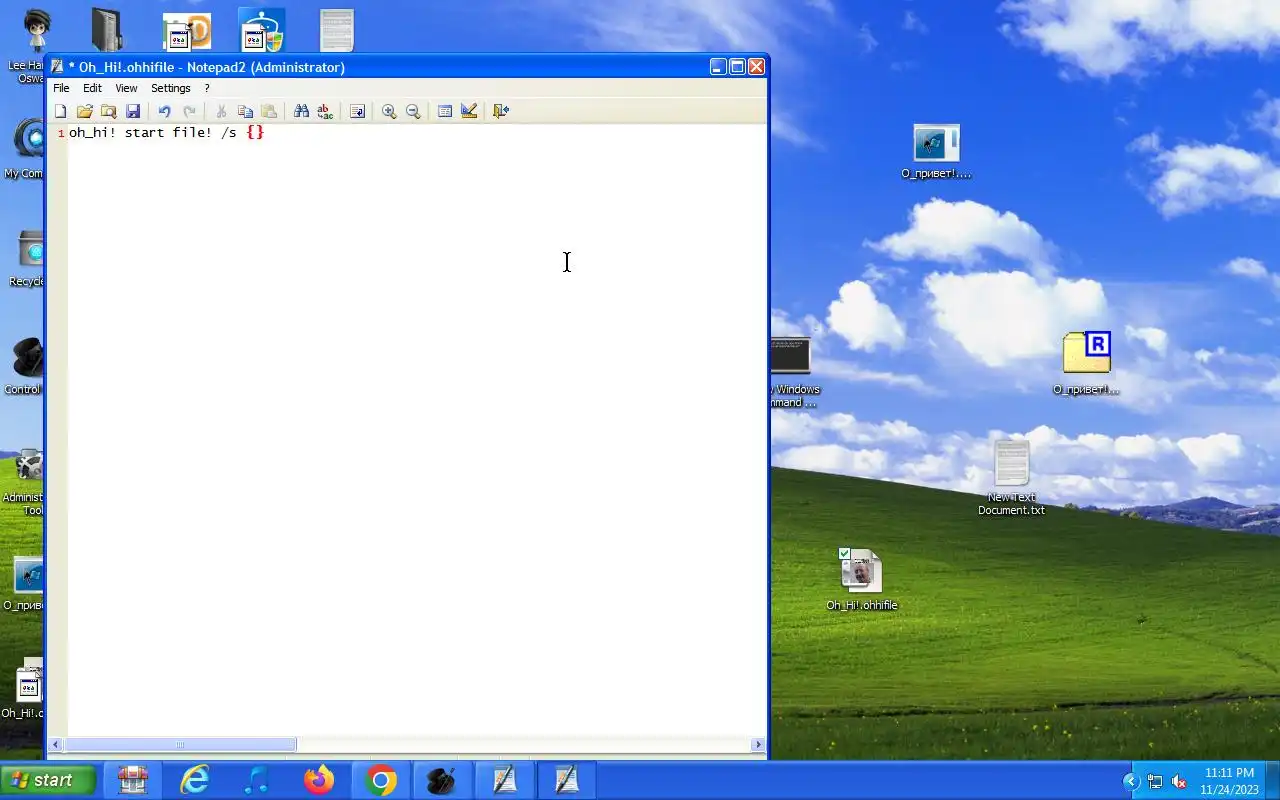Open the Edit menu
Screen dimensions: 1280x800
(x=92, y=88)
